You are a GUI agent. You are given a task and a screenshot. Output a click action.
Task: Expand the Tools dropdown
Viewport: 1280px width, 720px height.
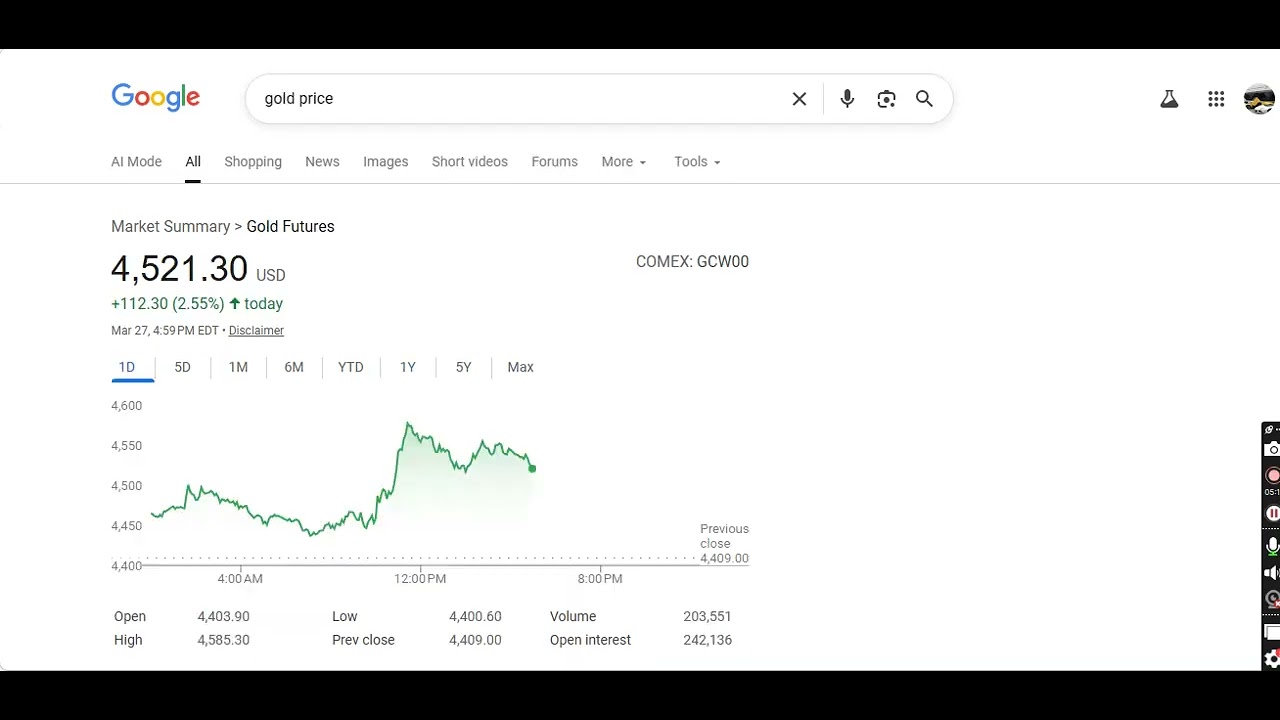pos(697,162)
